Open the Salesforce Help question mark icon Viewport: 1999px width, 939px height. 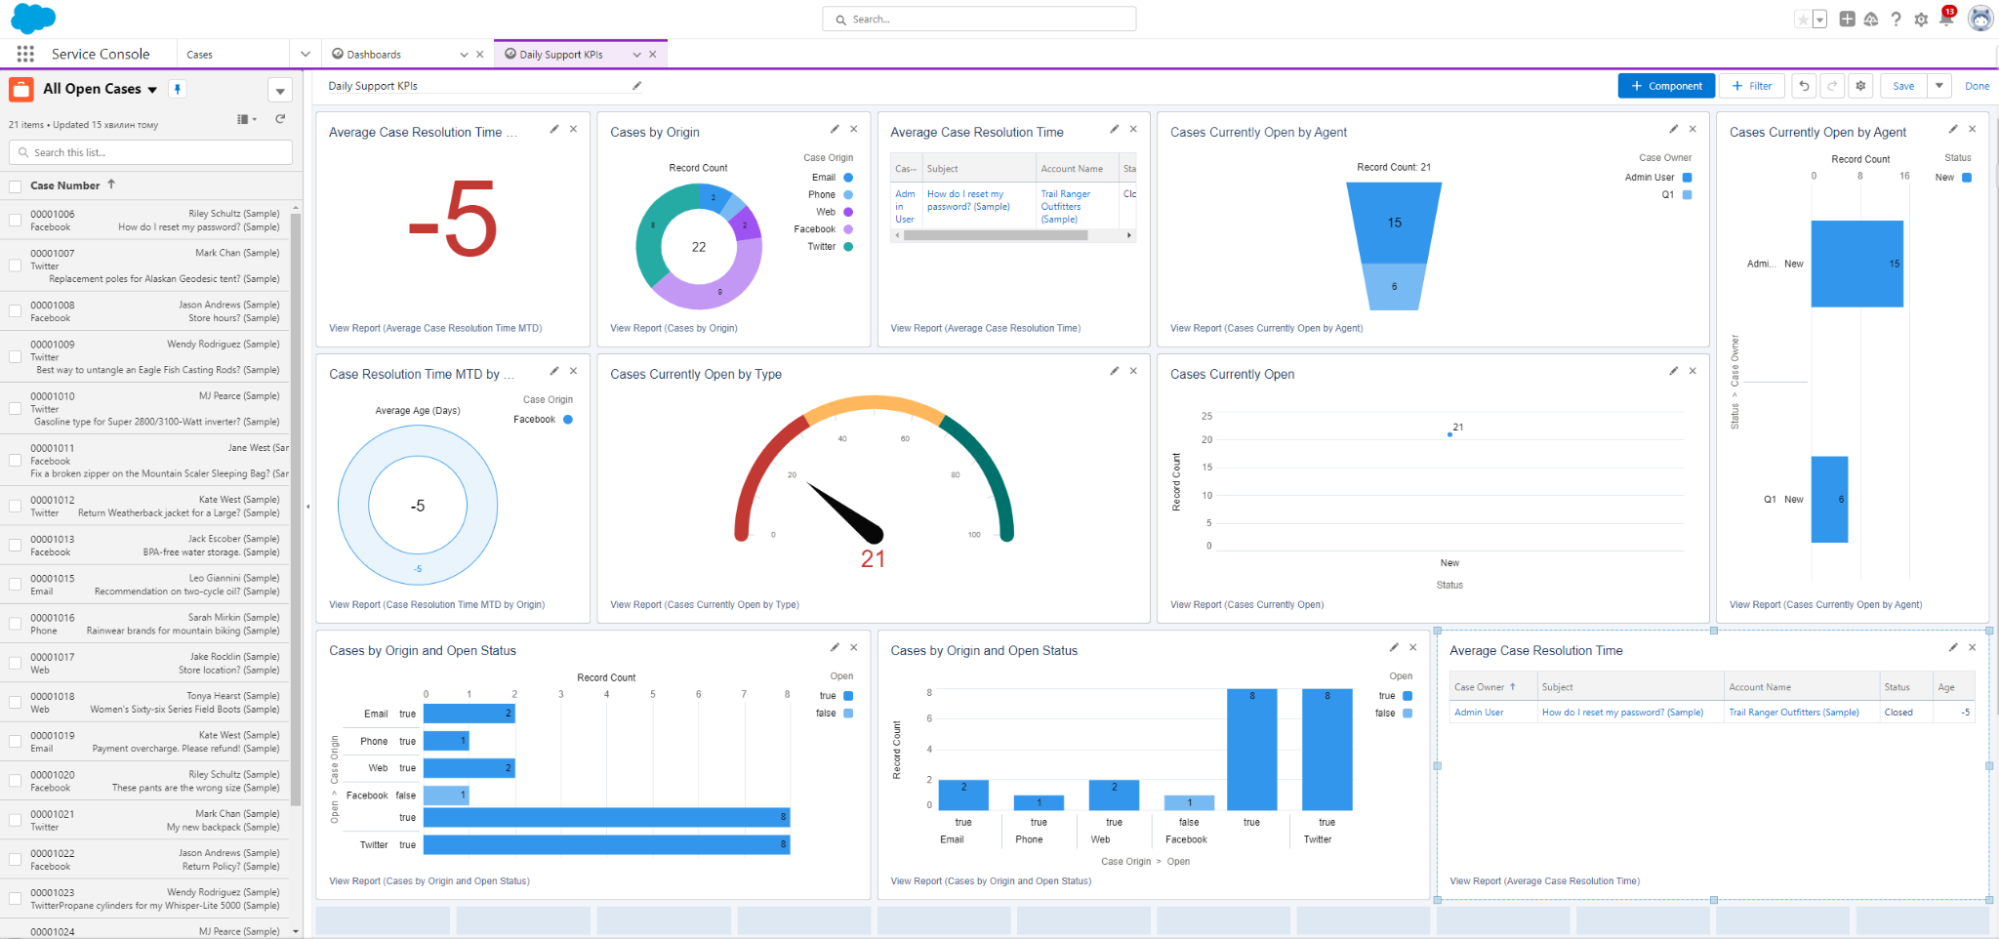coord(1895,18)
